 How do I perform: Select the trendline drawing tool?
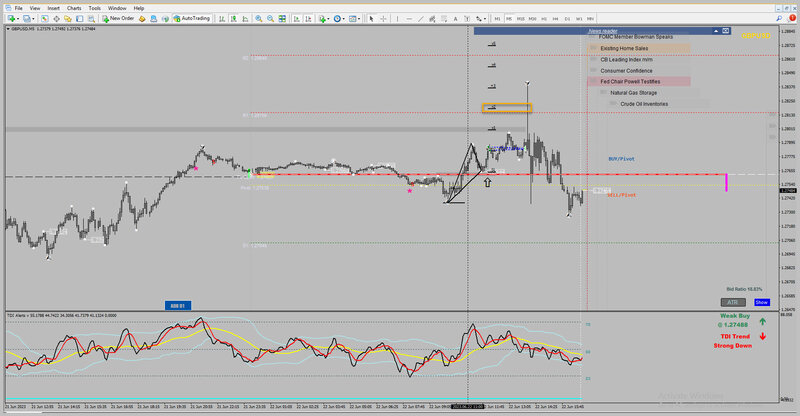point(420,18)
